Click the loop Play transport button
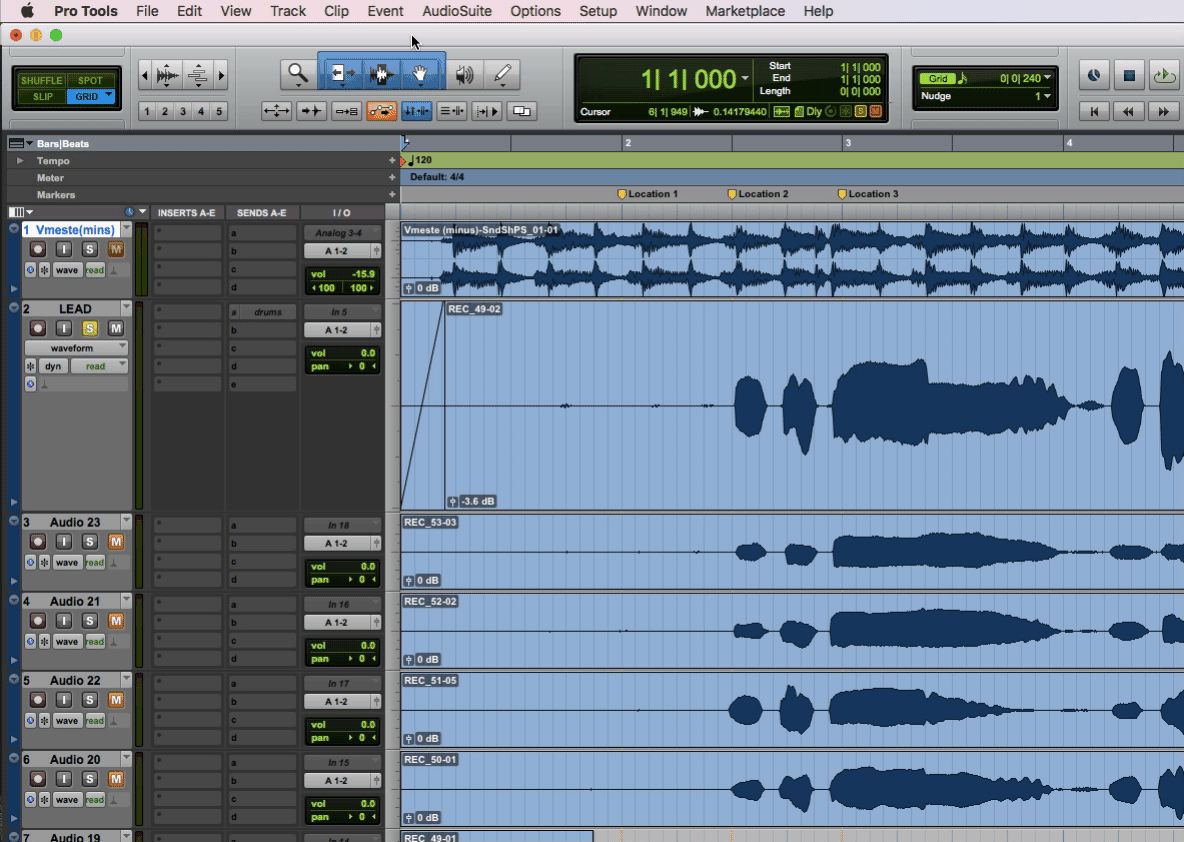The width and height of the screenshot is (1184, 842). click(x=1164, y=75)
